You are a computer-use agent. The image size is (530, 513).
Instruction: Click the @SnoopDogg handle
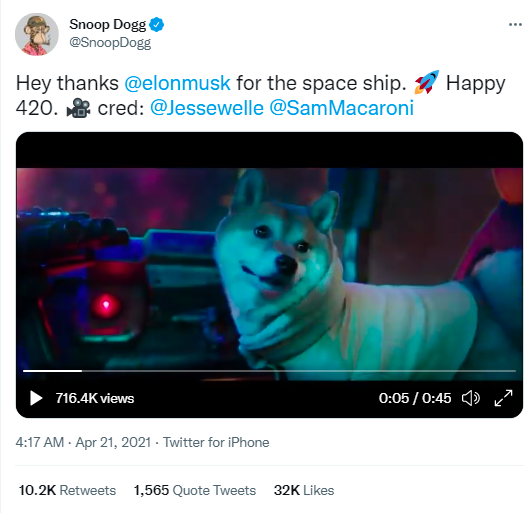[110, 43]
